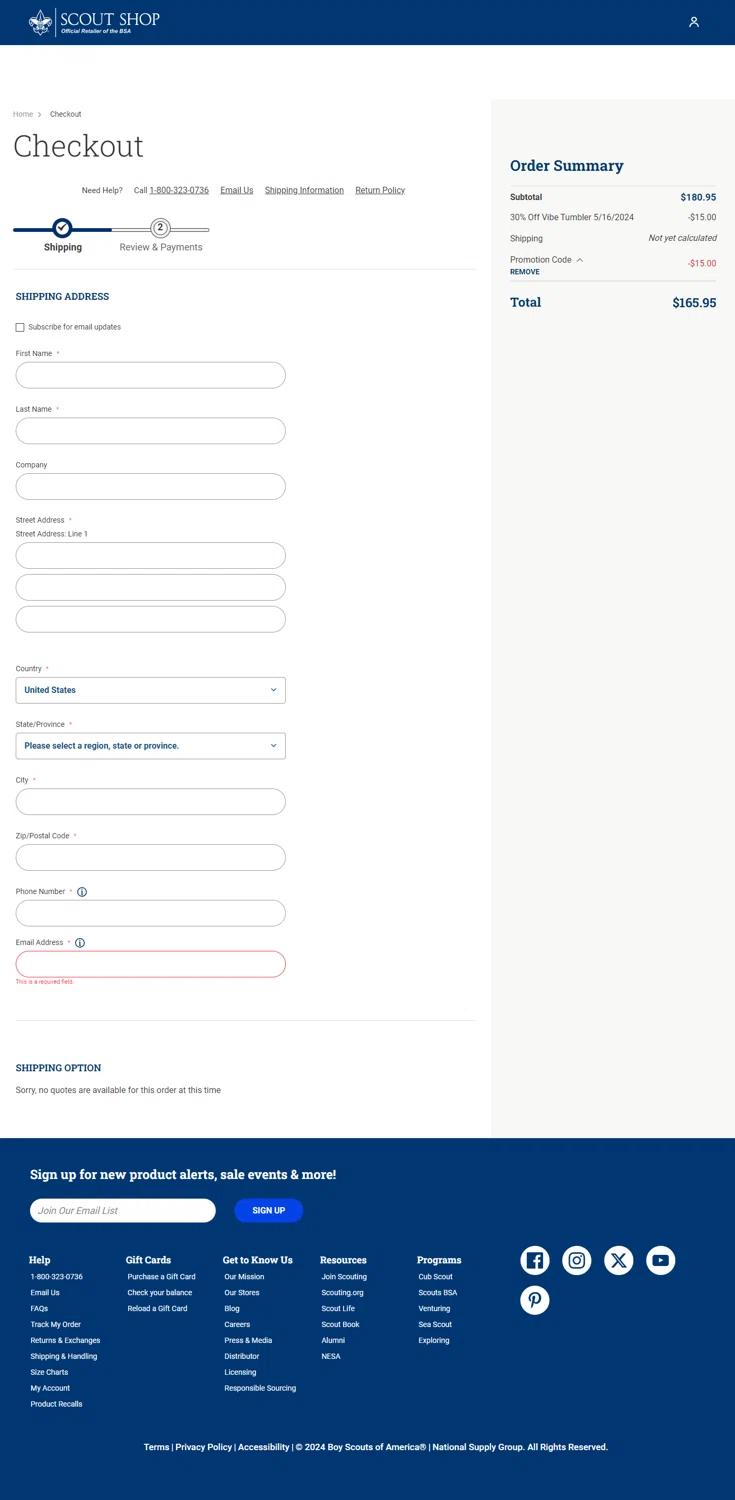Open the State/Province dropdown
735x1500 pixels.
pyautogui.click(x=151, y=746)
